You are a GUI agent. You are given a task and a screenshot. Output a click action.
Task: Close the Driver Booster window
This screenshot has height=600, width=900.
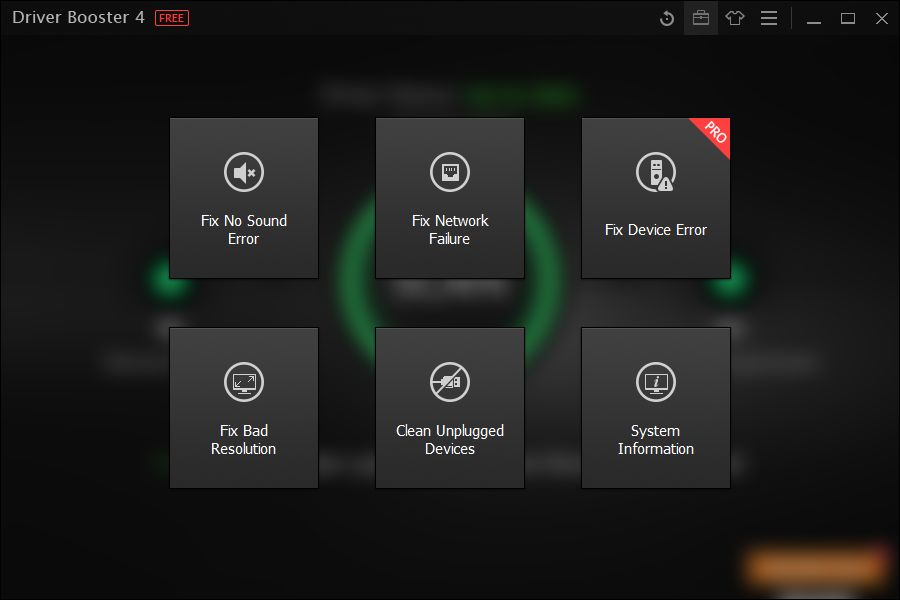click(882, 18)
